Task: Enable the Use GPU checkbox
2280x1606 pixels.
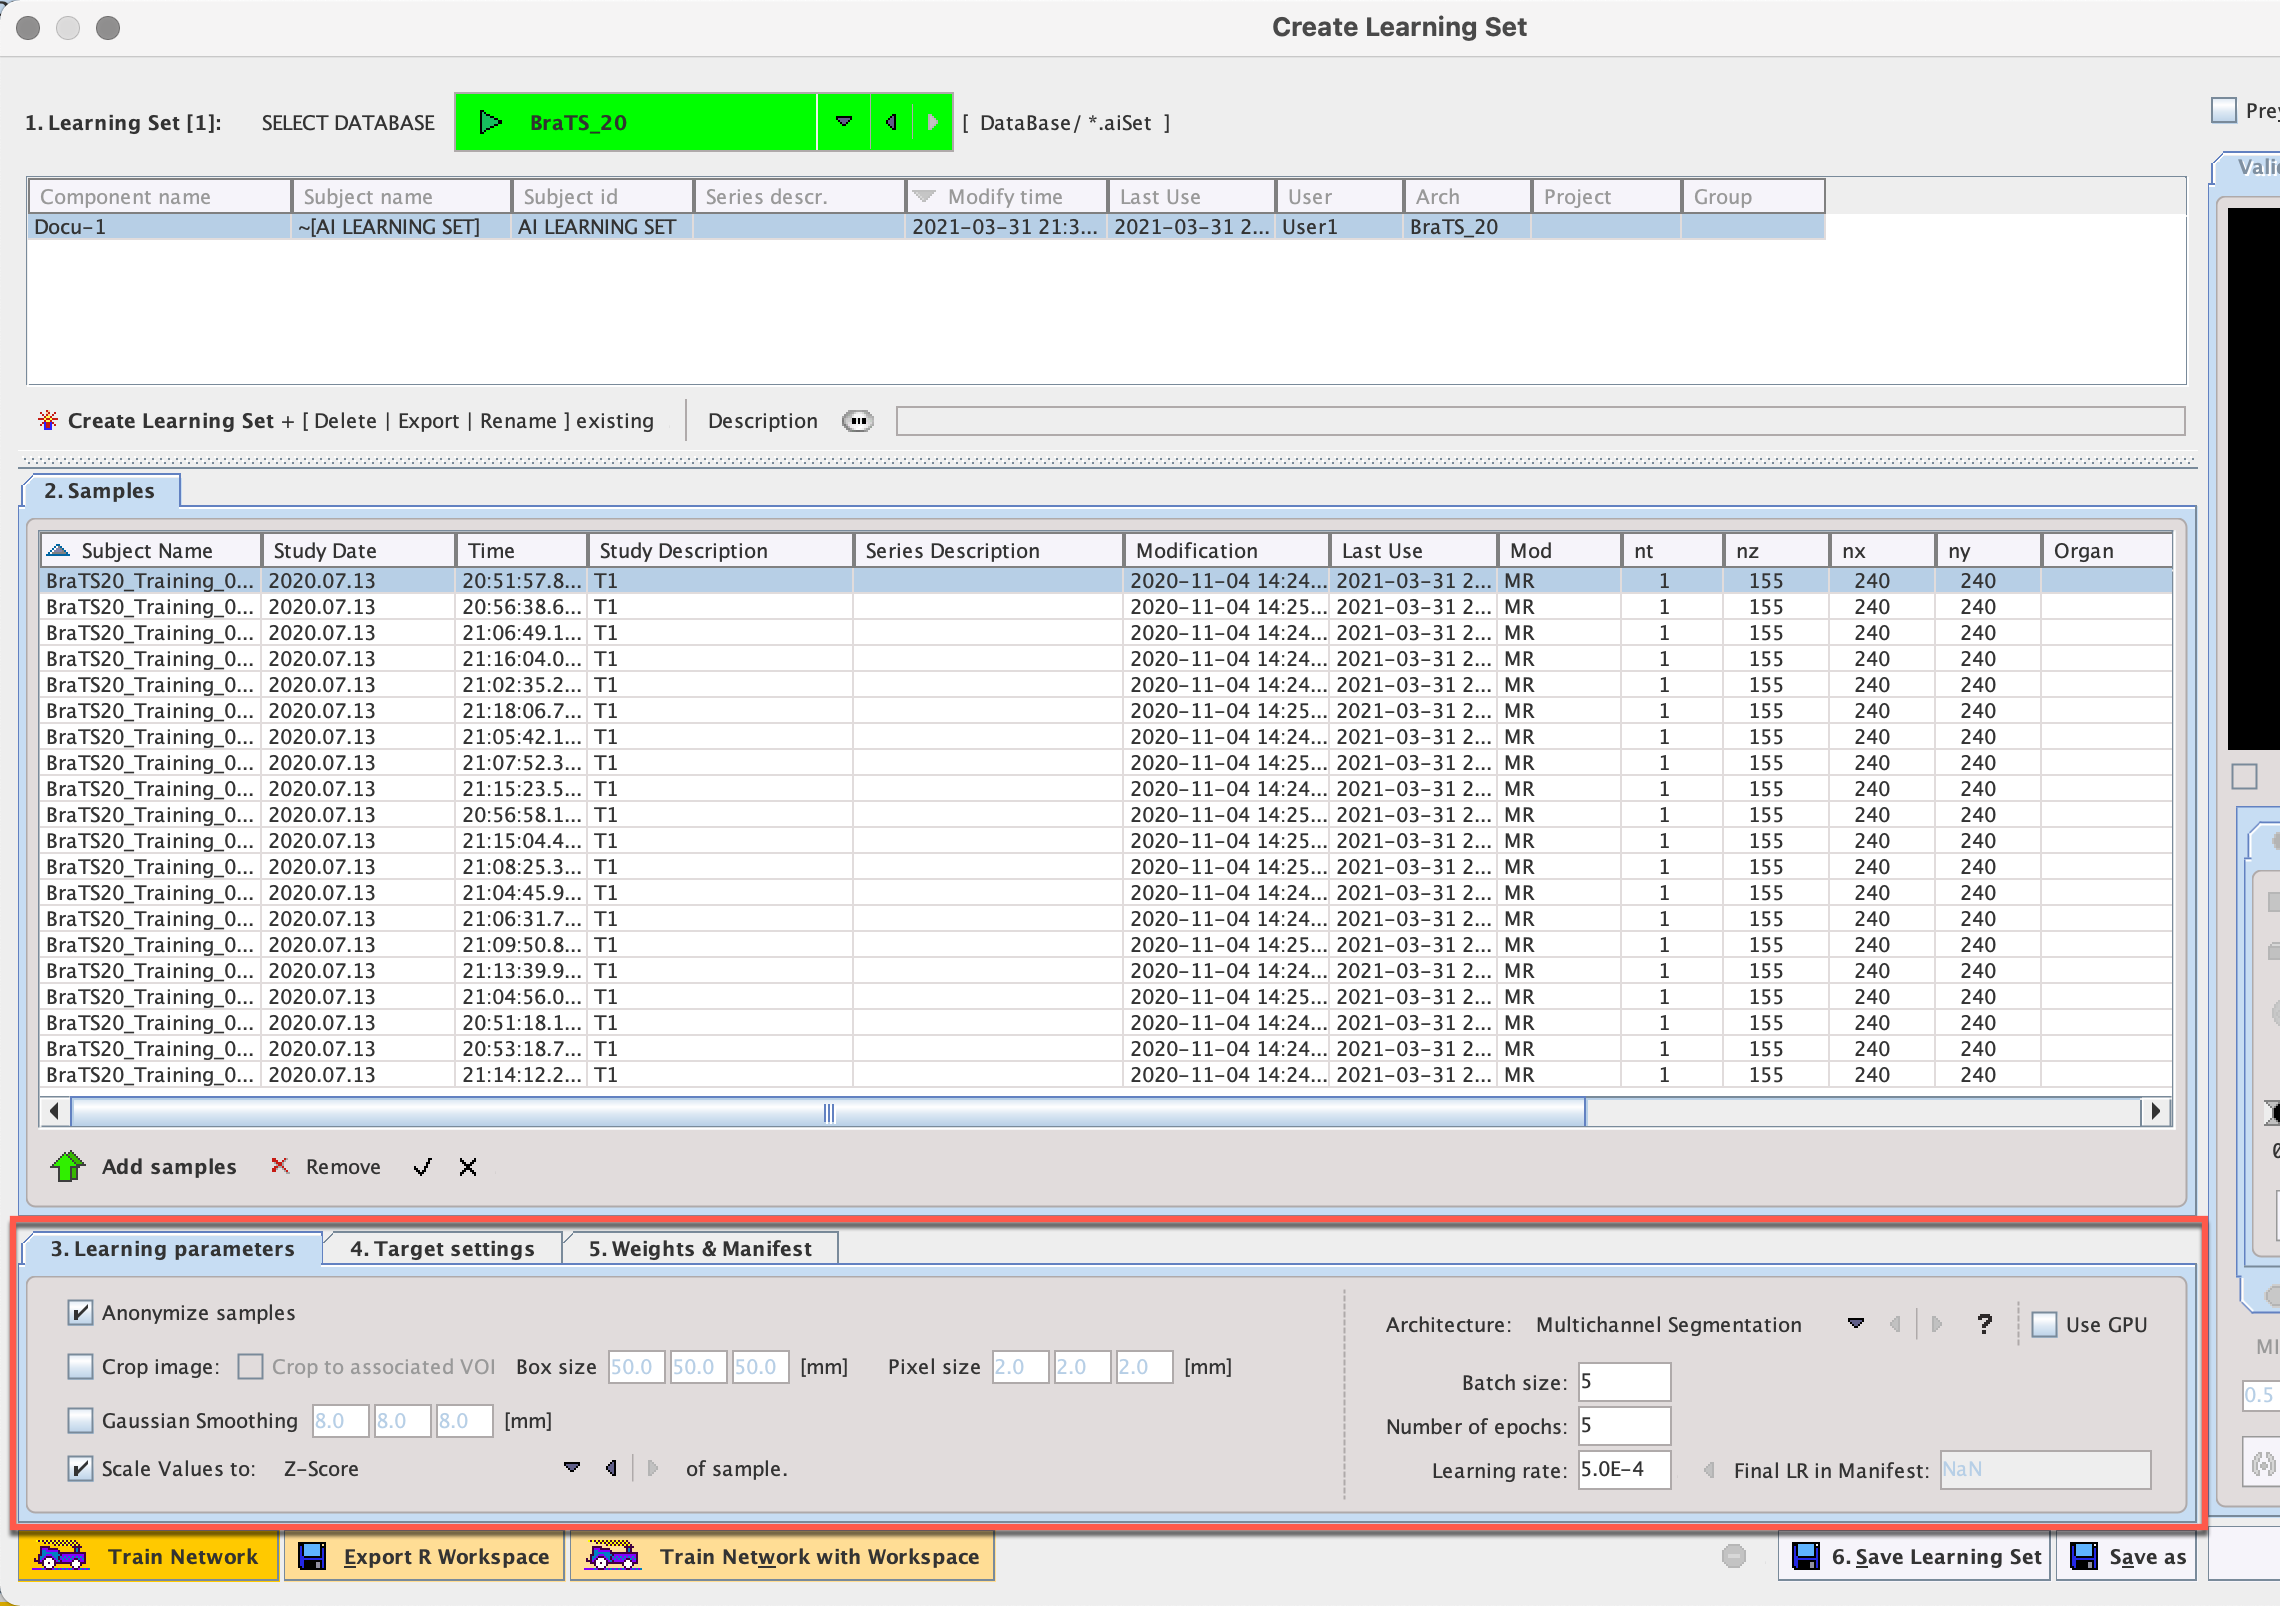Action: coord(2045,1324)
